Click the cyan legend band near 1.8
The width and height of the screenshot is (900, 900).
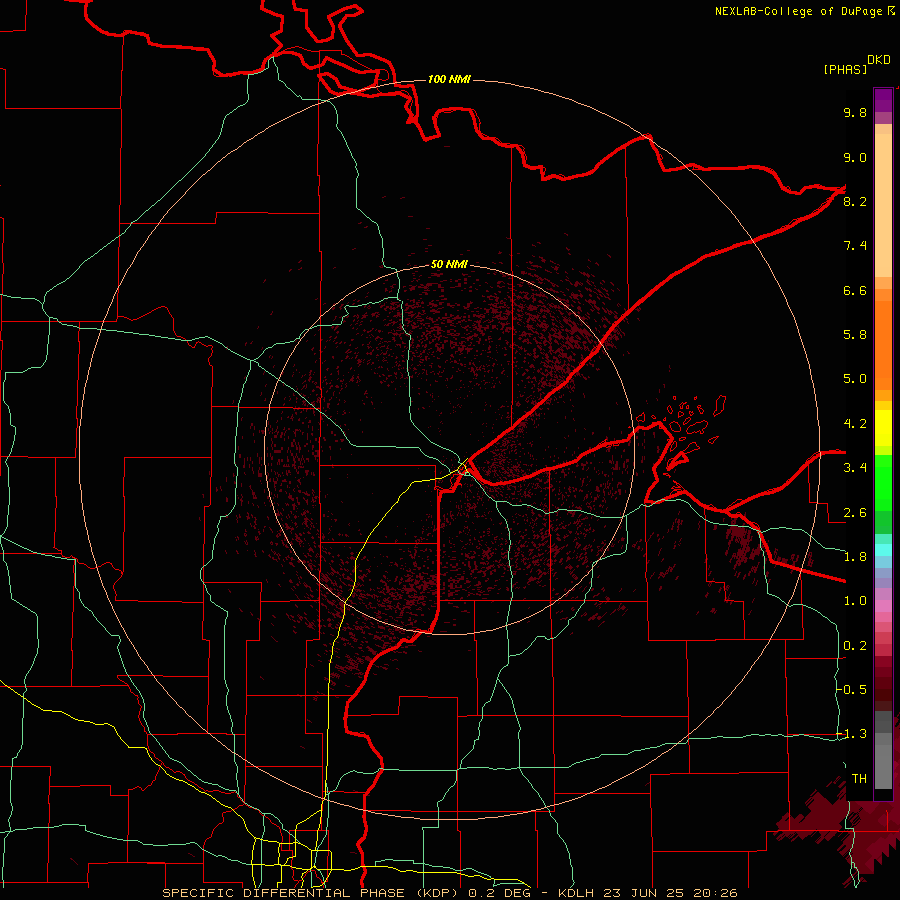point(883,550)
